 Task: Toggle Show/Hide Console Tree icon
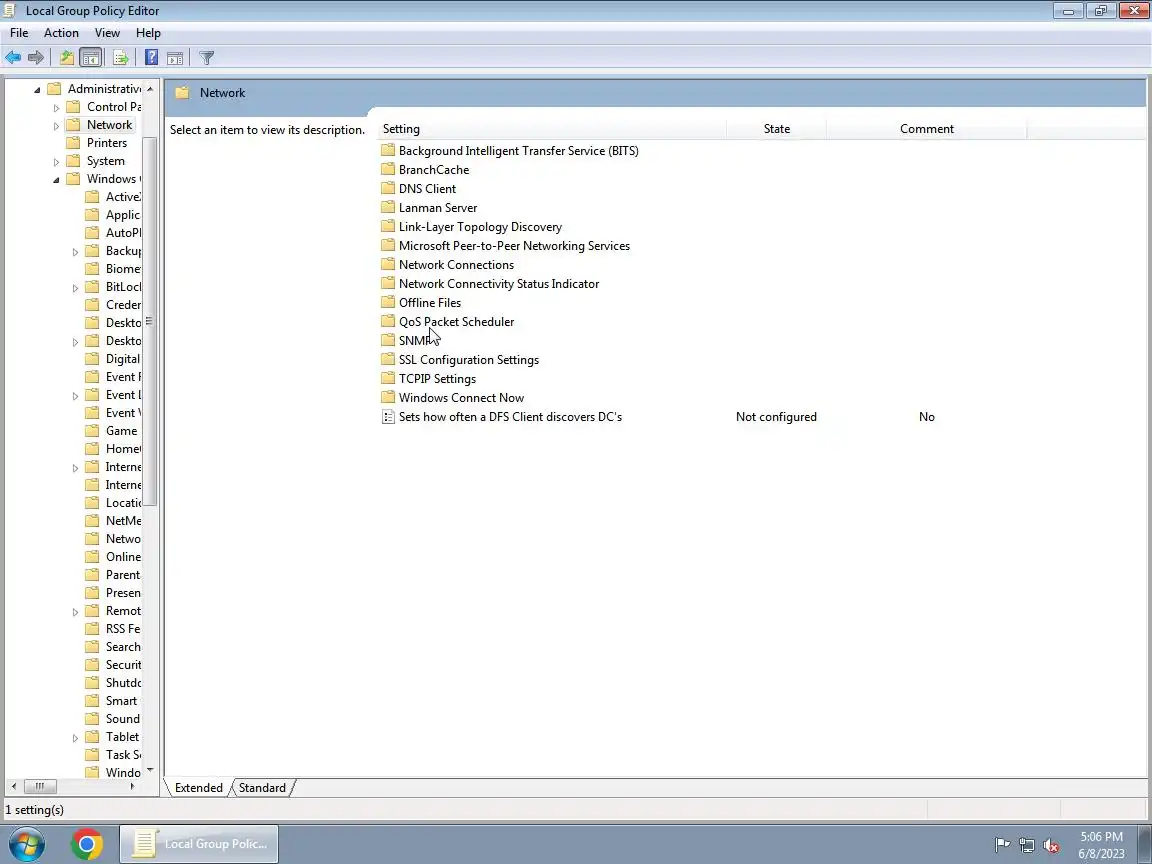click(90, 57)
